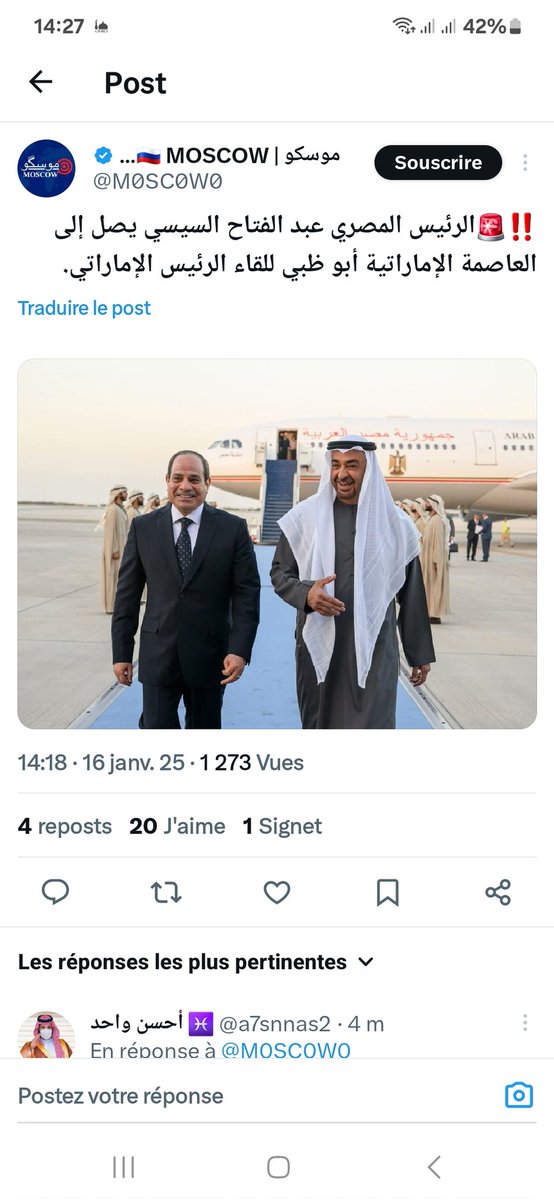
Task: Tap the Android home button
Action: (x=278, y=1166)
